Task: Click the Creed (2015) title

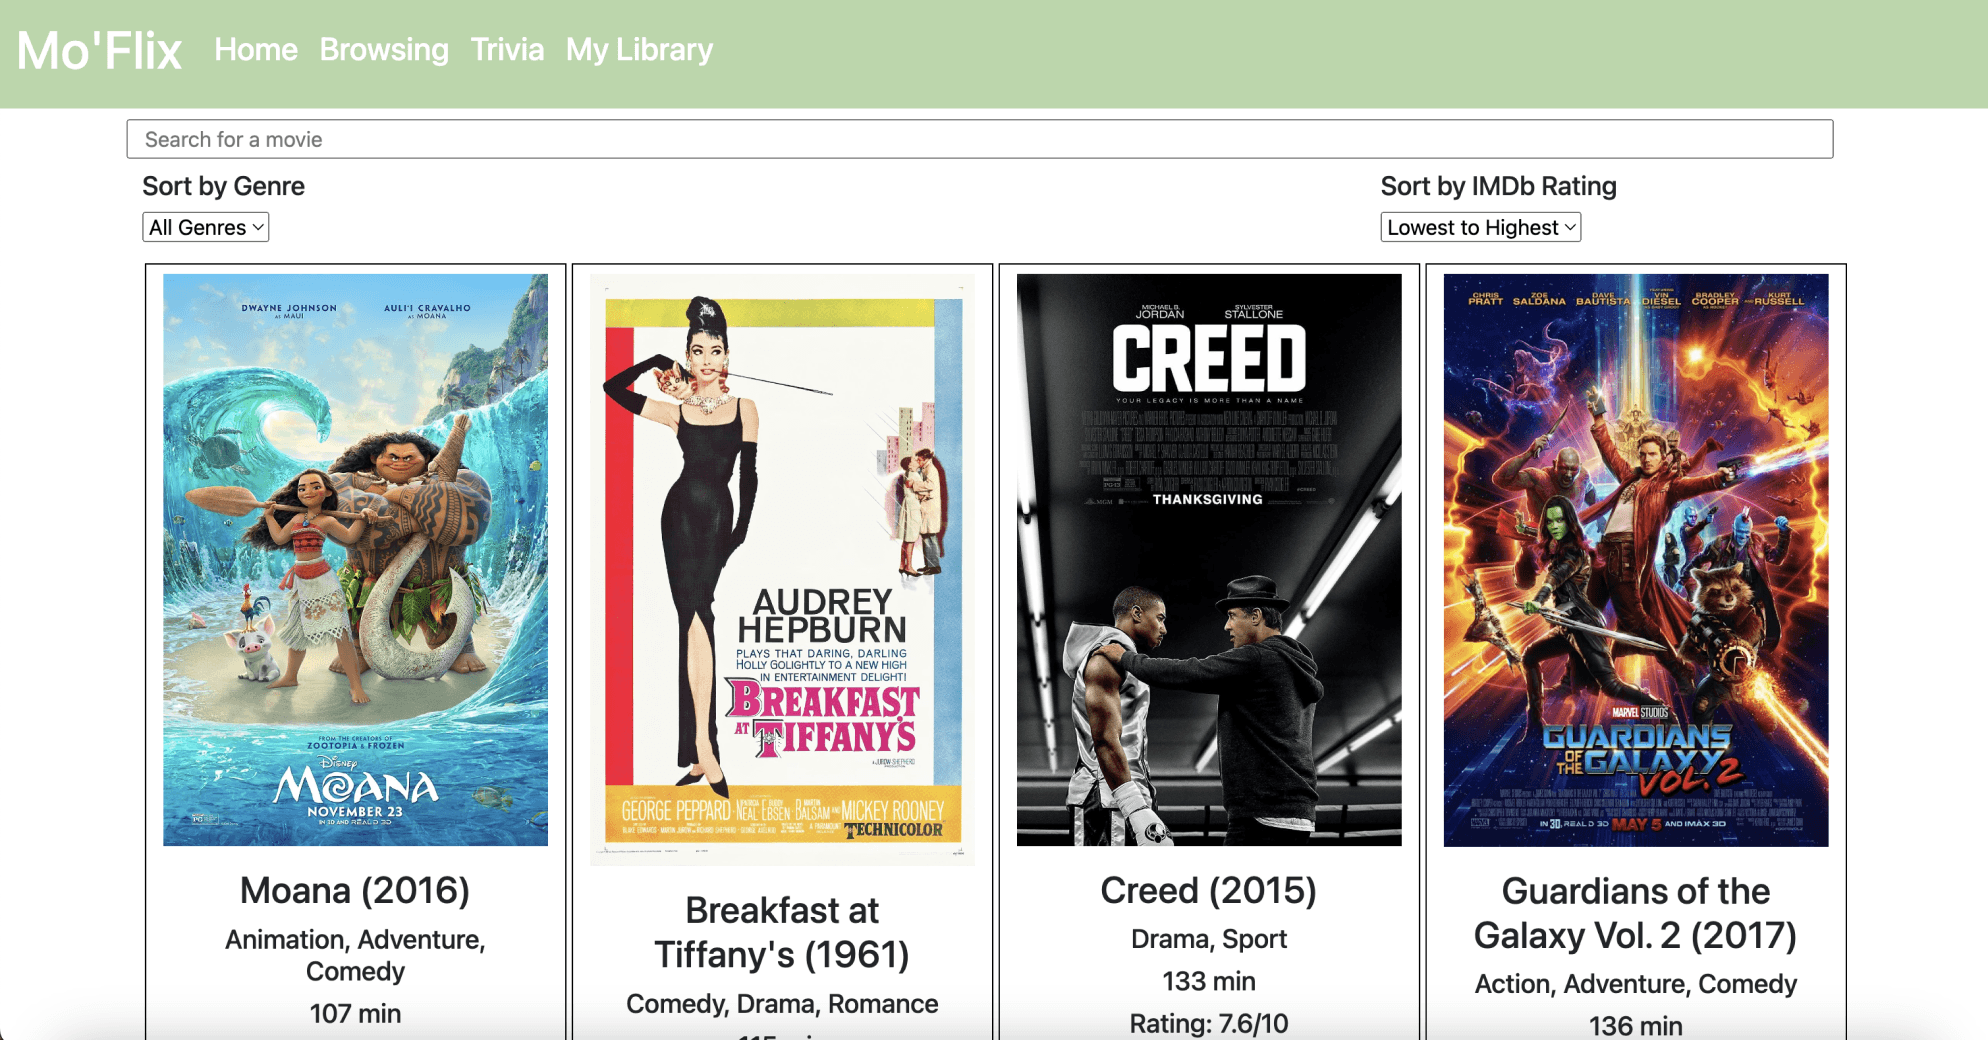Action: (1209, 890)
